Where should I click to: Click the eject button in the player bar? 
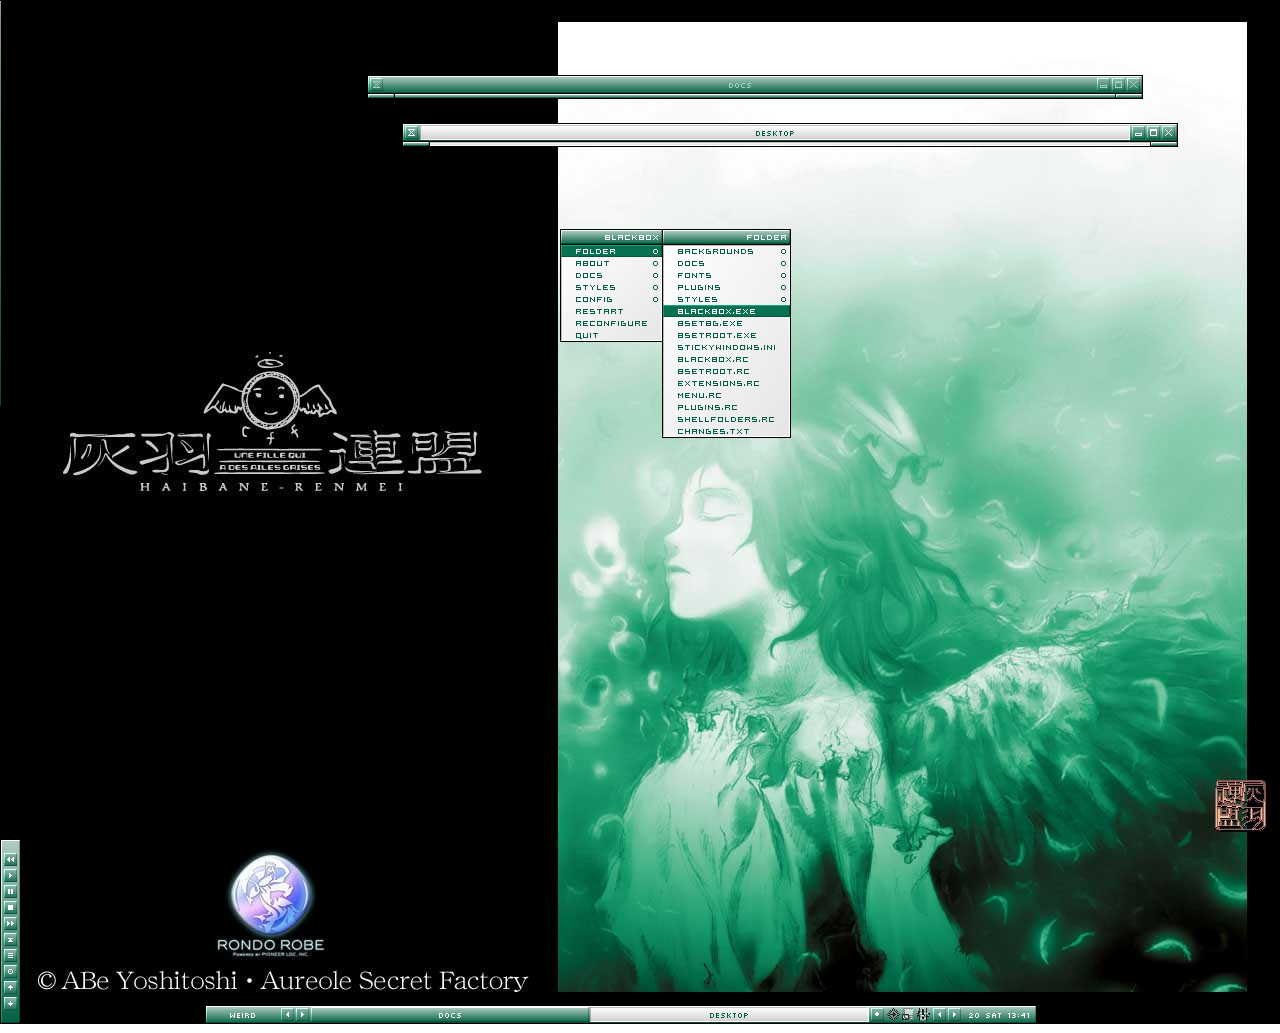point(10,939)
